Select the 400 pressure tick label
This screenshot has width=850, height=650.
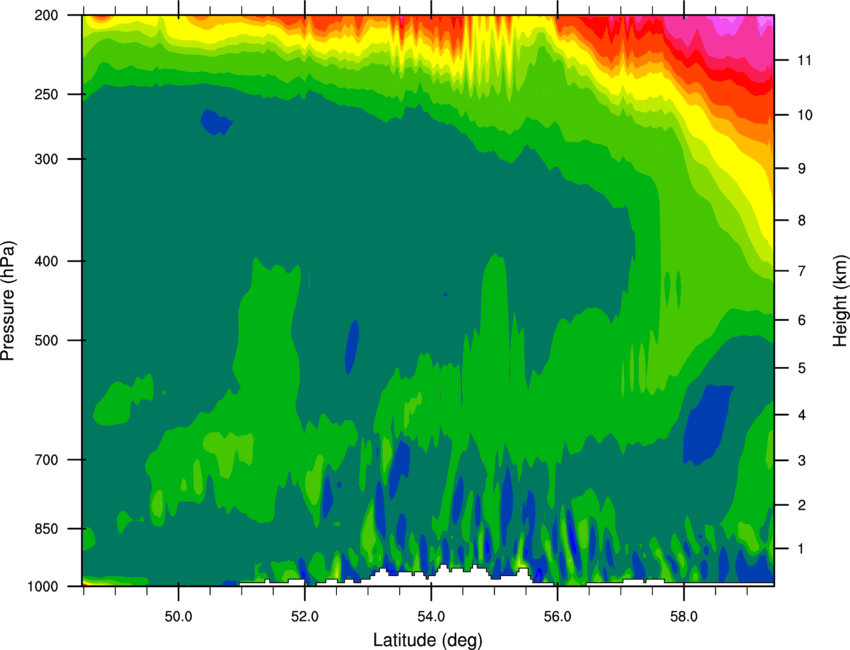click(x=47, y=261)
